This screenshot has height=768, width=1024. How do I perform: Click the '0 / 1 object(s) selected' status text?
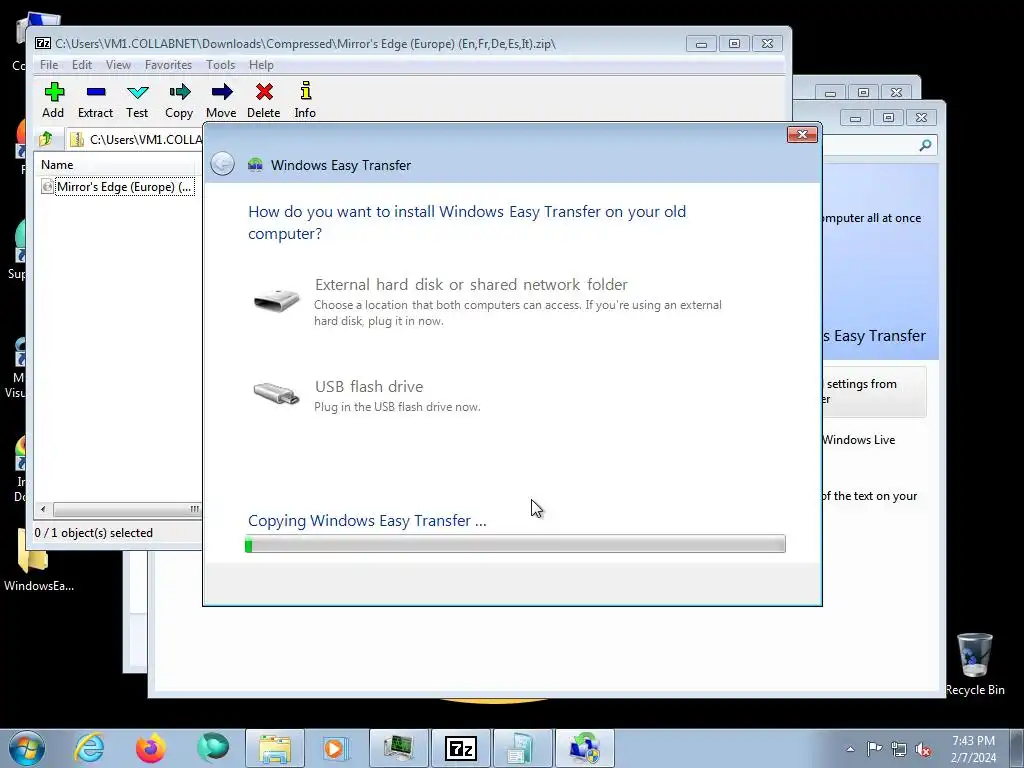[x=93, y=533]
